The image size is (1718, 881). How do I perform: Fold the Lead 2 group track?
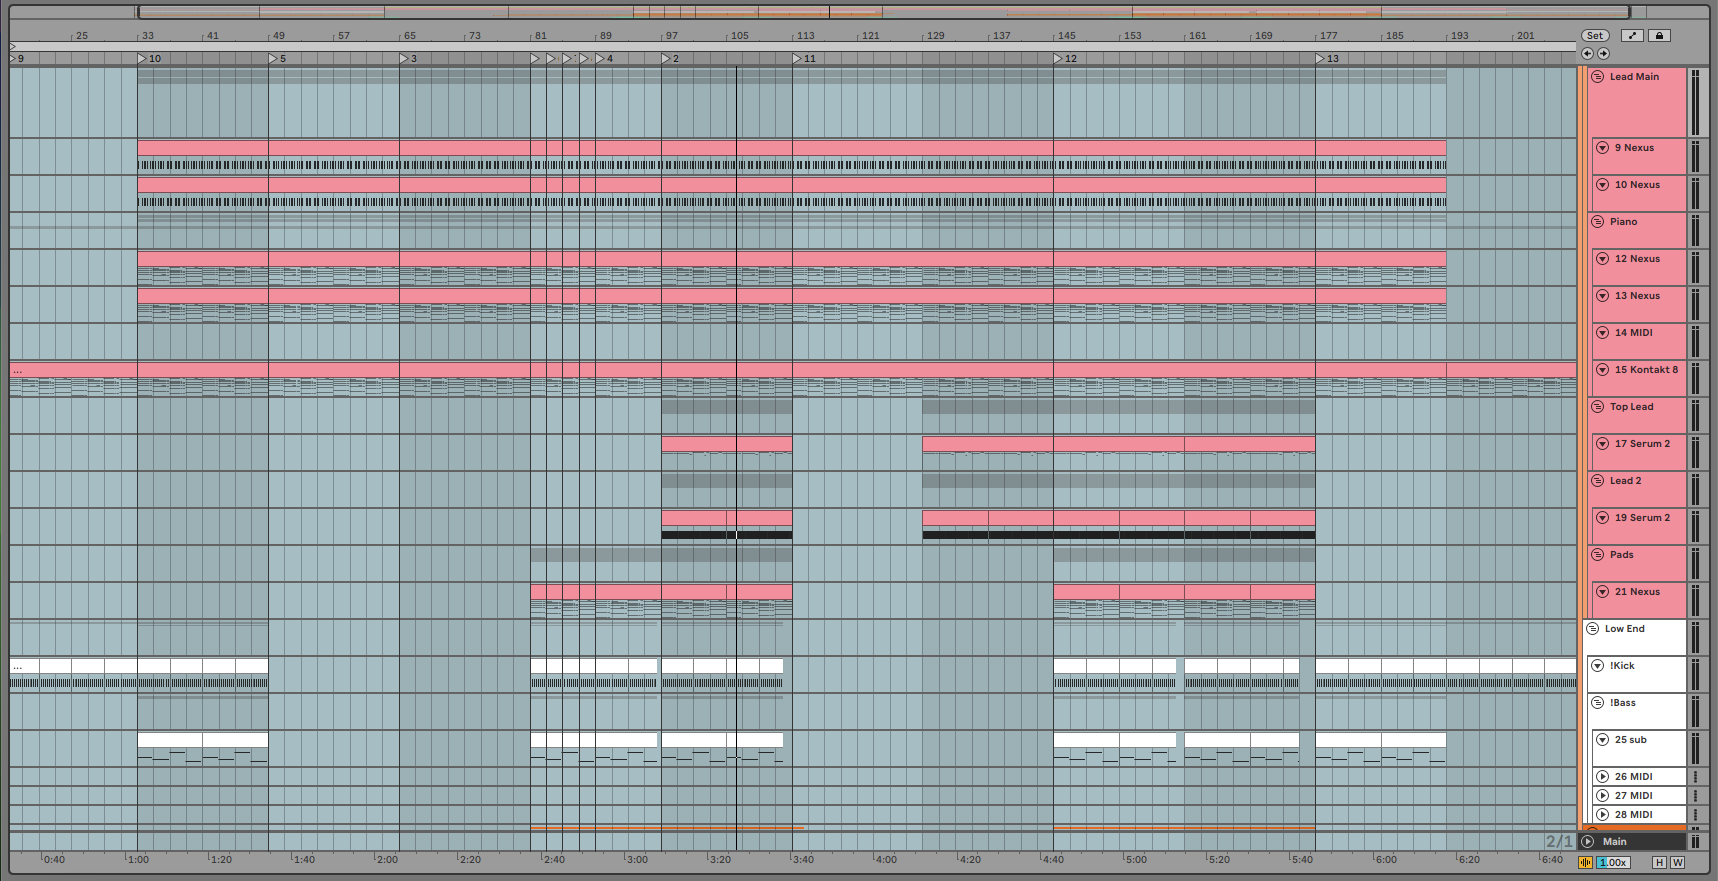point(1597,481)
